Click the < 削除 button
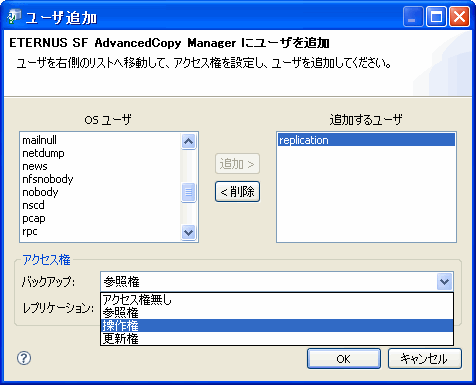The width and height of the screenshot is (476, 385). [237, 192]
